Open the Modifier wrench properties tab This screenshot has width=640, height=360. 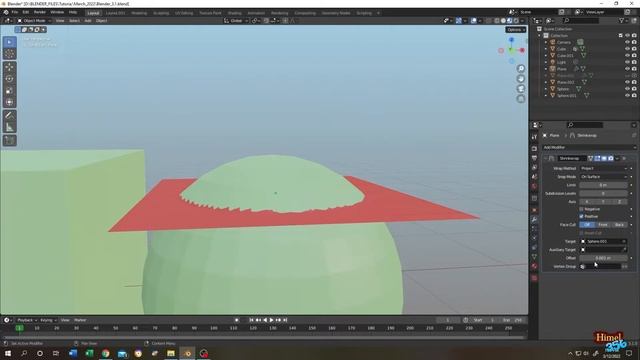point(534,220)
